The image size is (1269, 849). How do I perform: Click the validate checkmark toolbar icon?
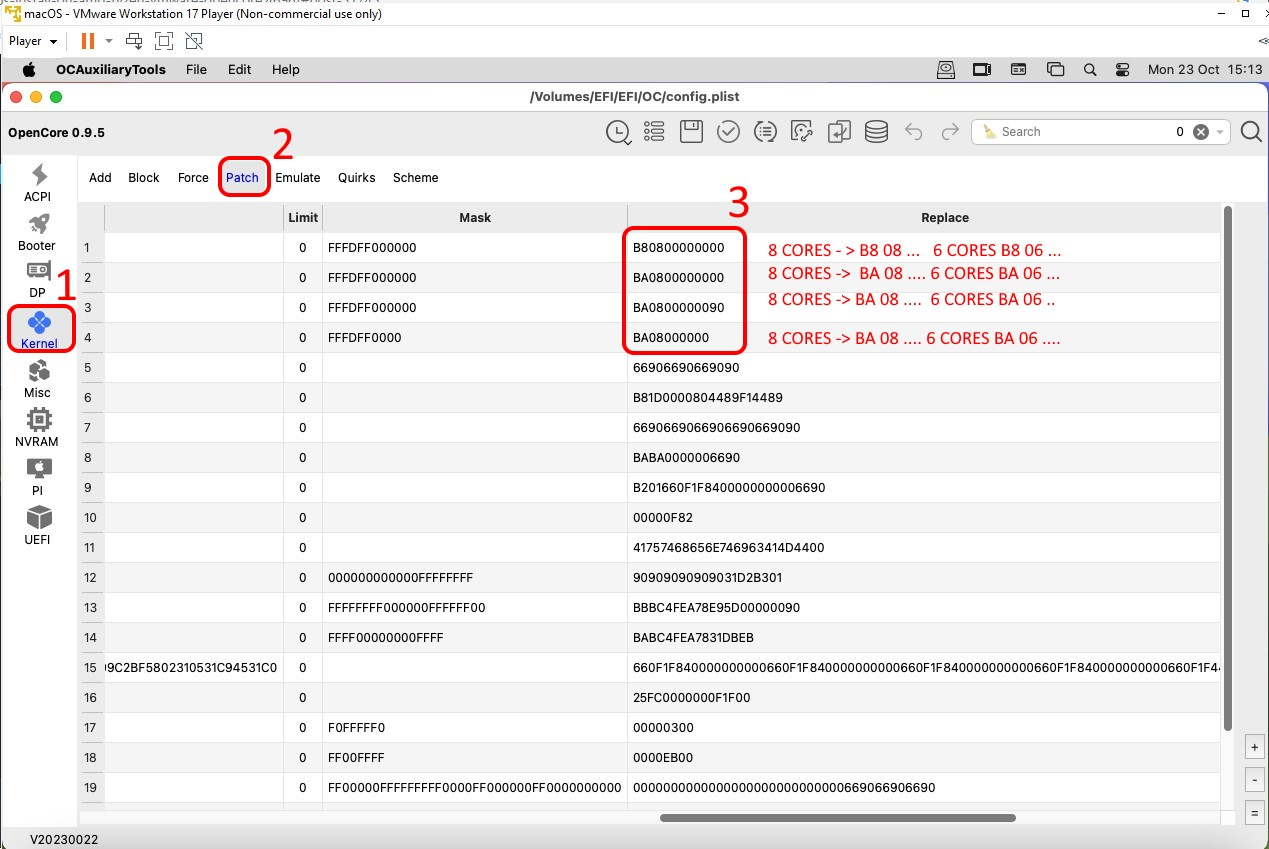pos(728,132)
